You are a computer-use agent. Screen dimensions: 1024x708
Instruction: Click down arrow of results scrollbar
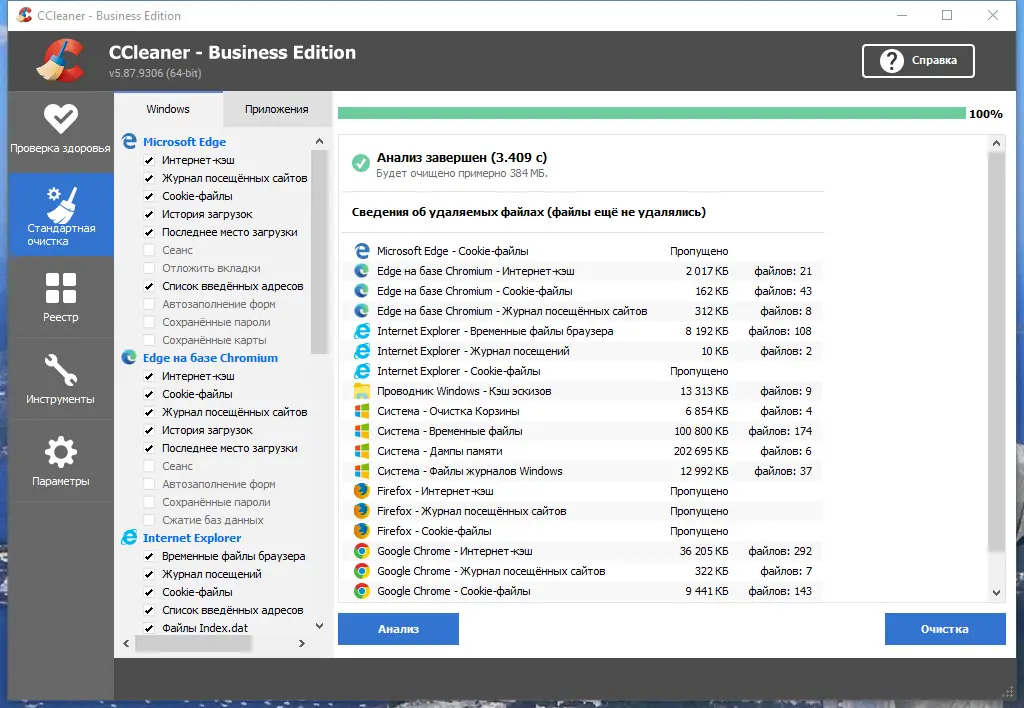[x=996, y=593]
